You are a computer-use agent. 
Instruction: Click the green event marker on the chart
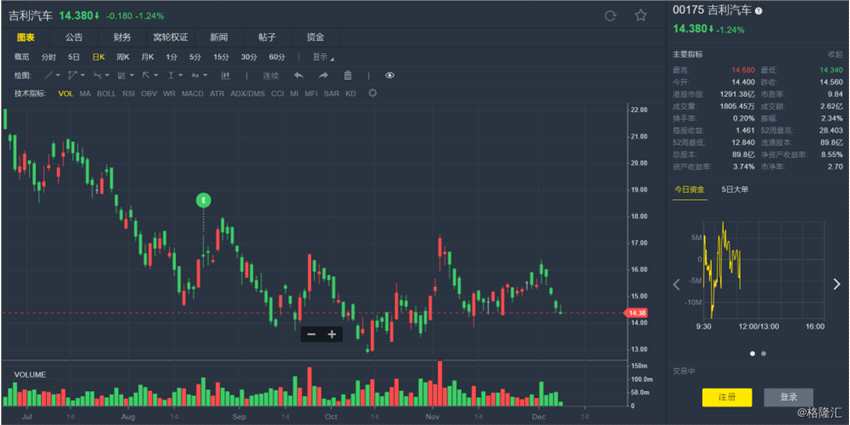tap(203, 201)
